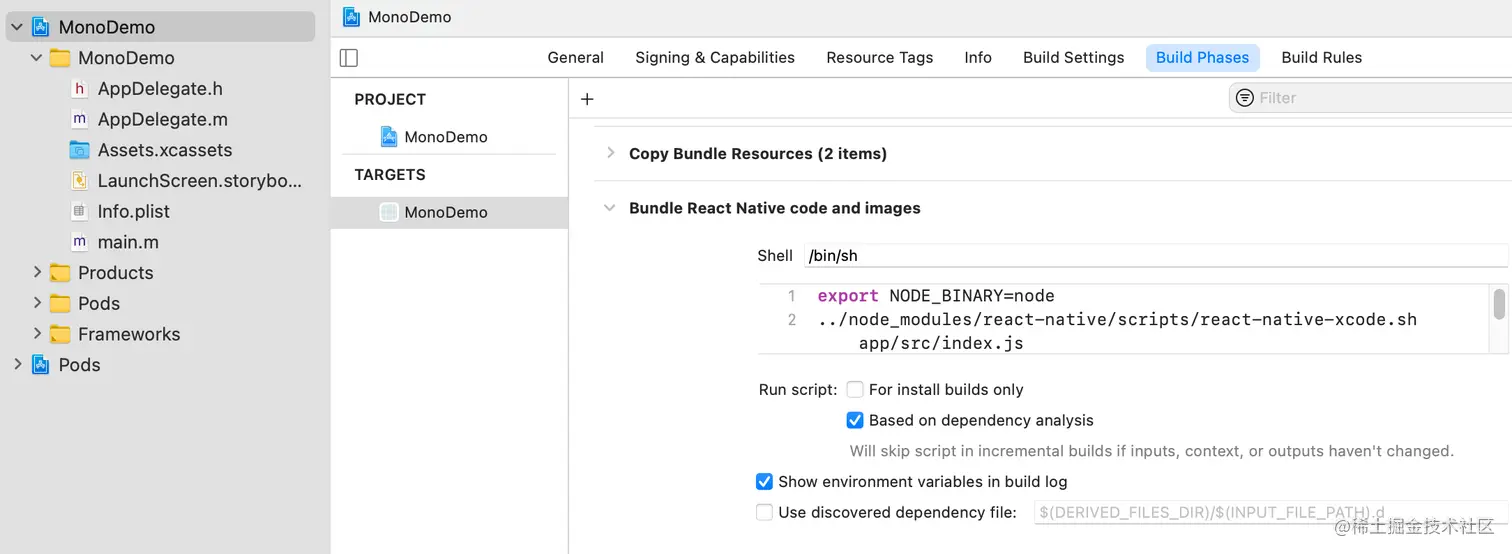The width and height of the screenshot is (1512, 554).
Task: Click script line with react-native-xcode.sh path
Action: 1117,320
